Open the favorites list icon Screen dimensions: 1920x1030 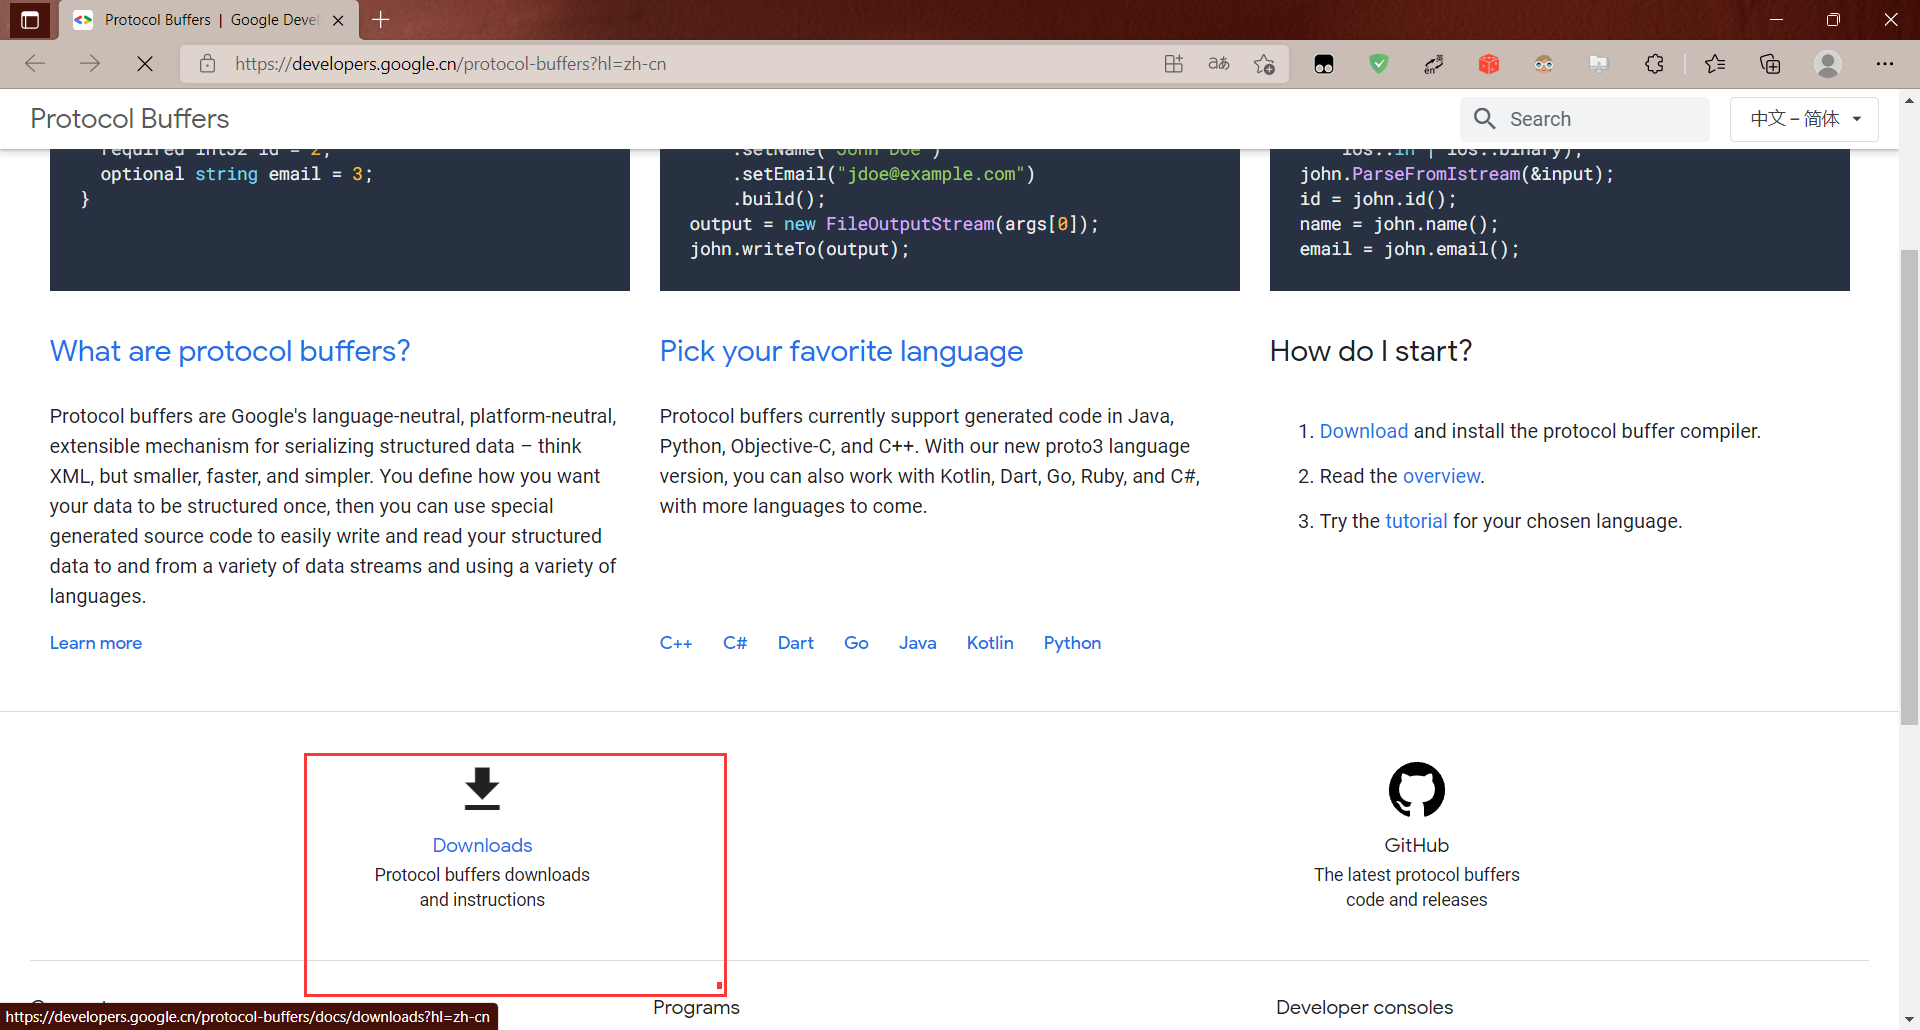coord(1715,64)
